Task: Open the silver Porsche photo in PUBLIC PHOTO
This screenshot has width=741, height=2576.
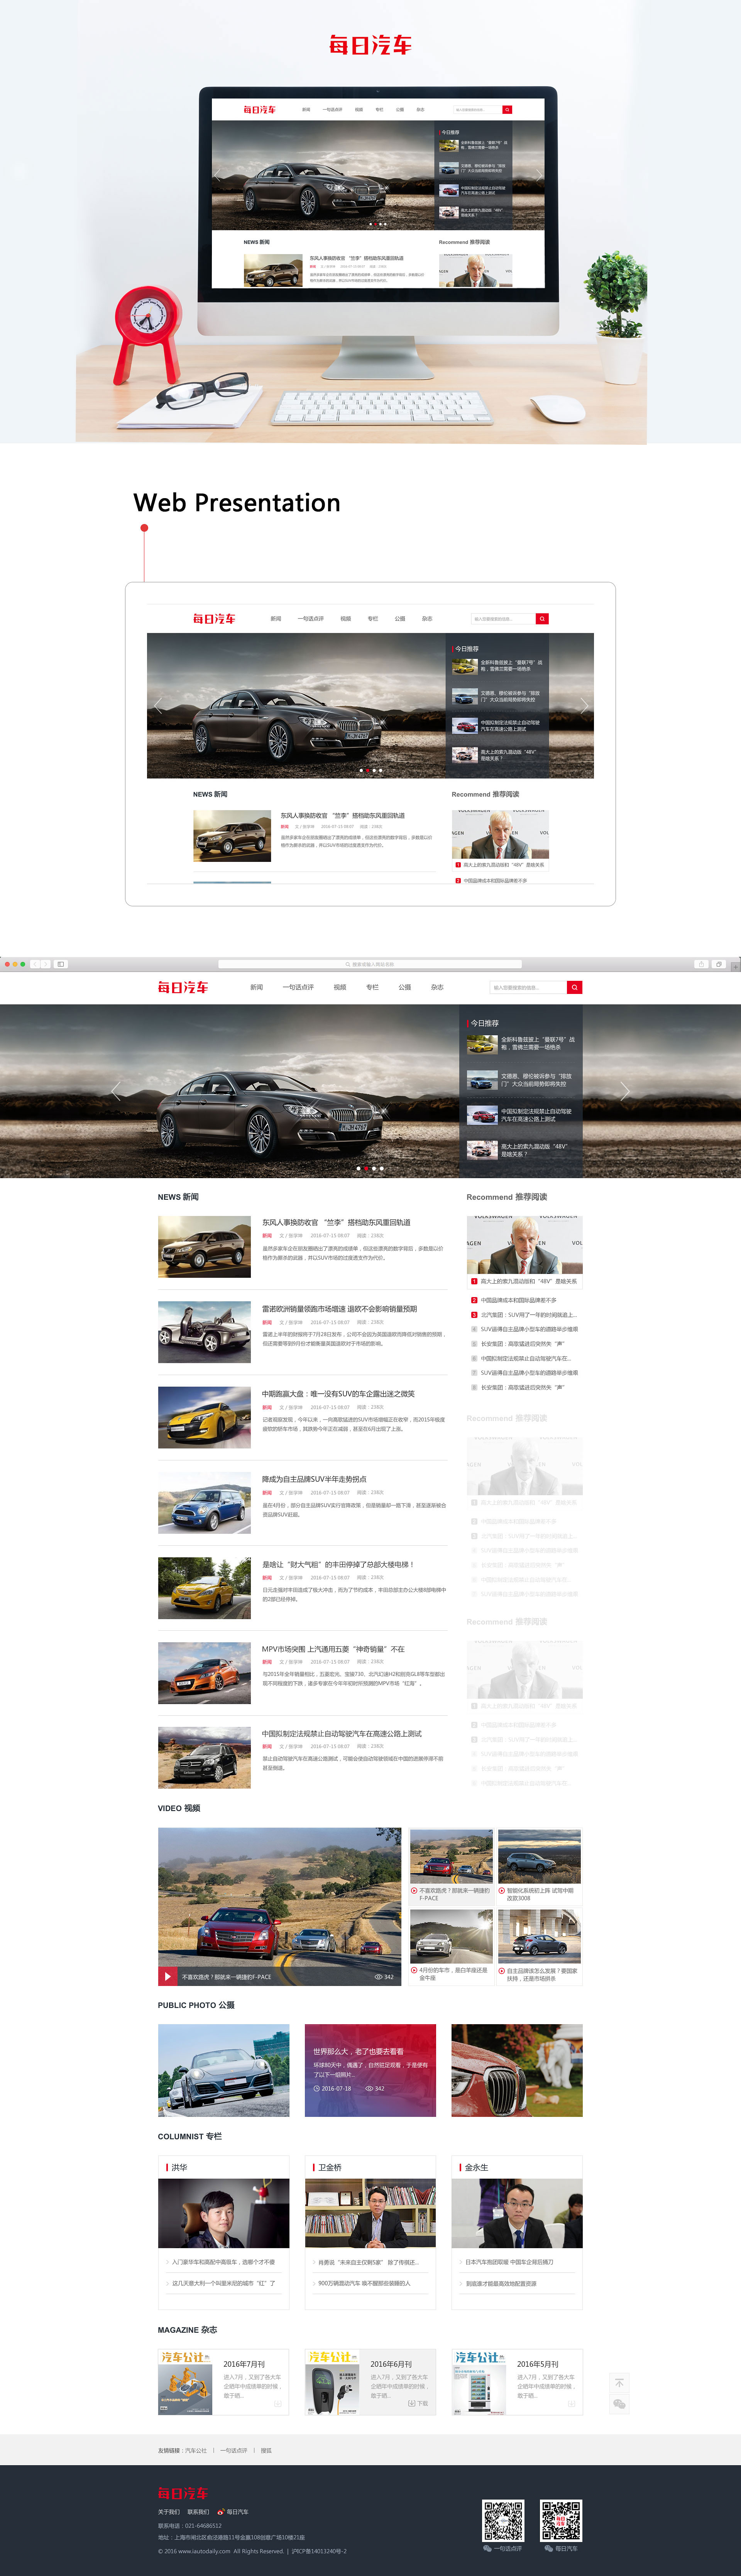Action: click(x=223, y=2070)
